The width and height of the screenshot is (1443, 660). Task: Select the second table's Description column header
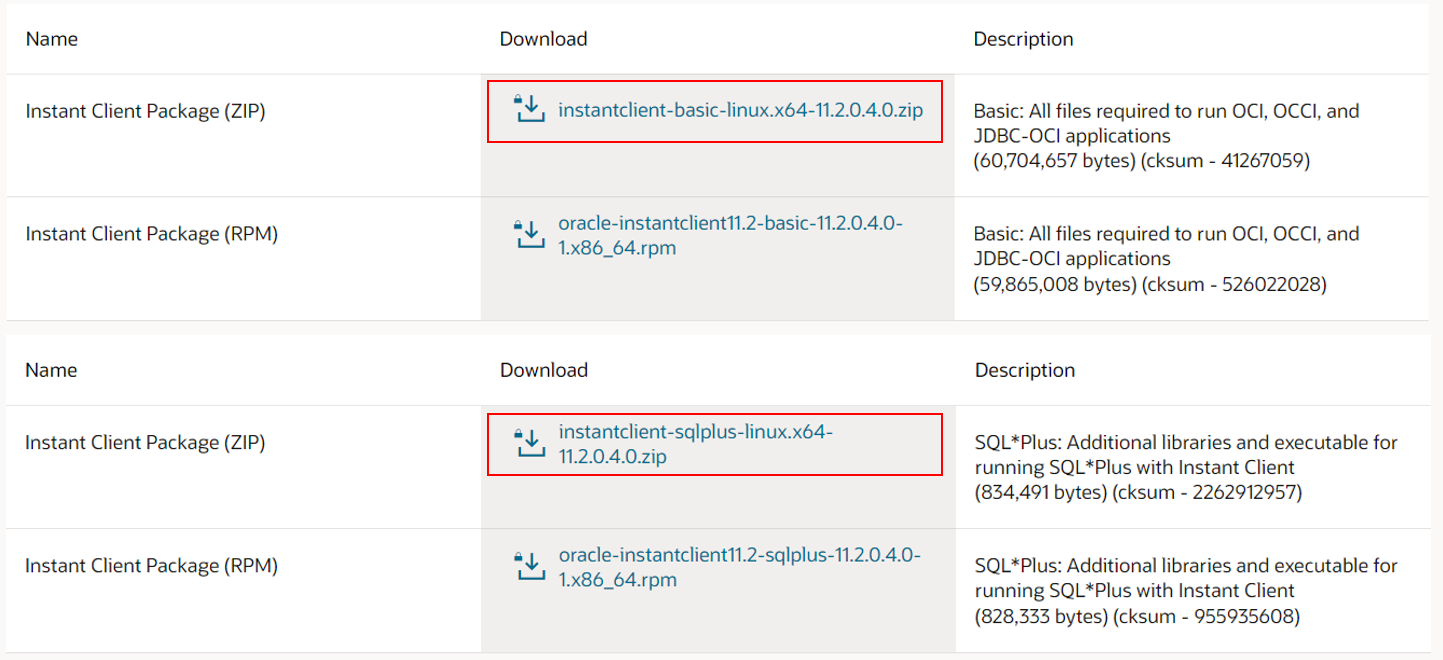coord(1024,370)
